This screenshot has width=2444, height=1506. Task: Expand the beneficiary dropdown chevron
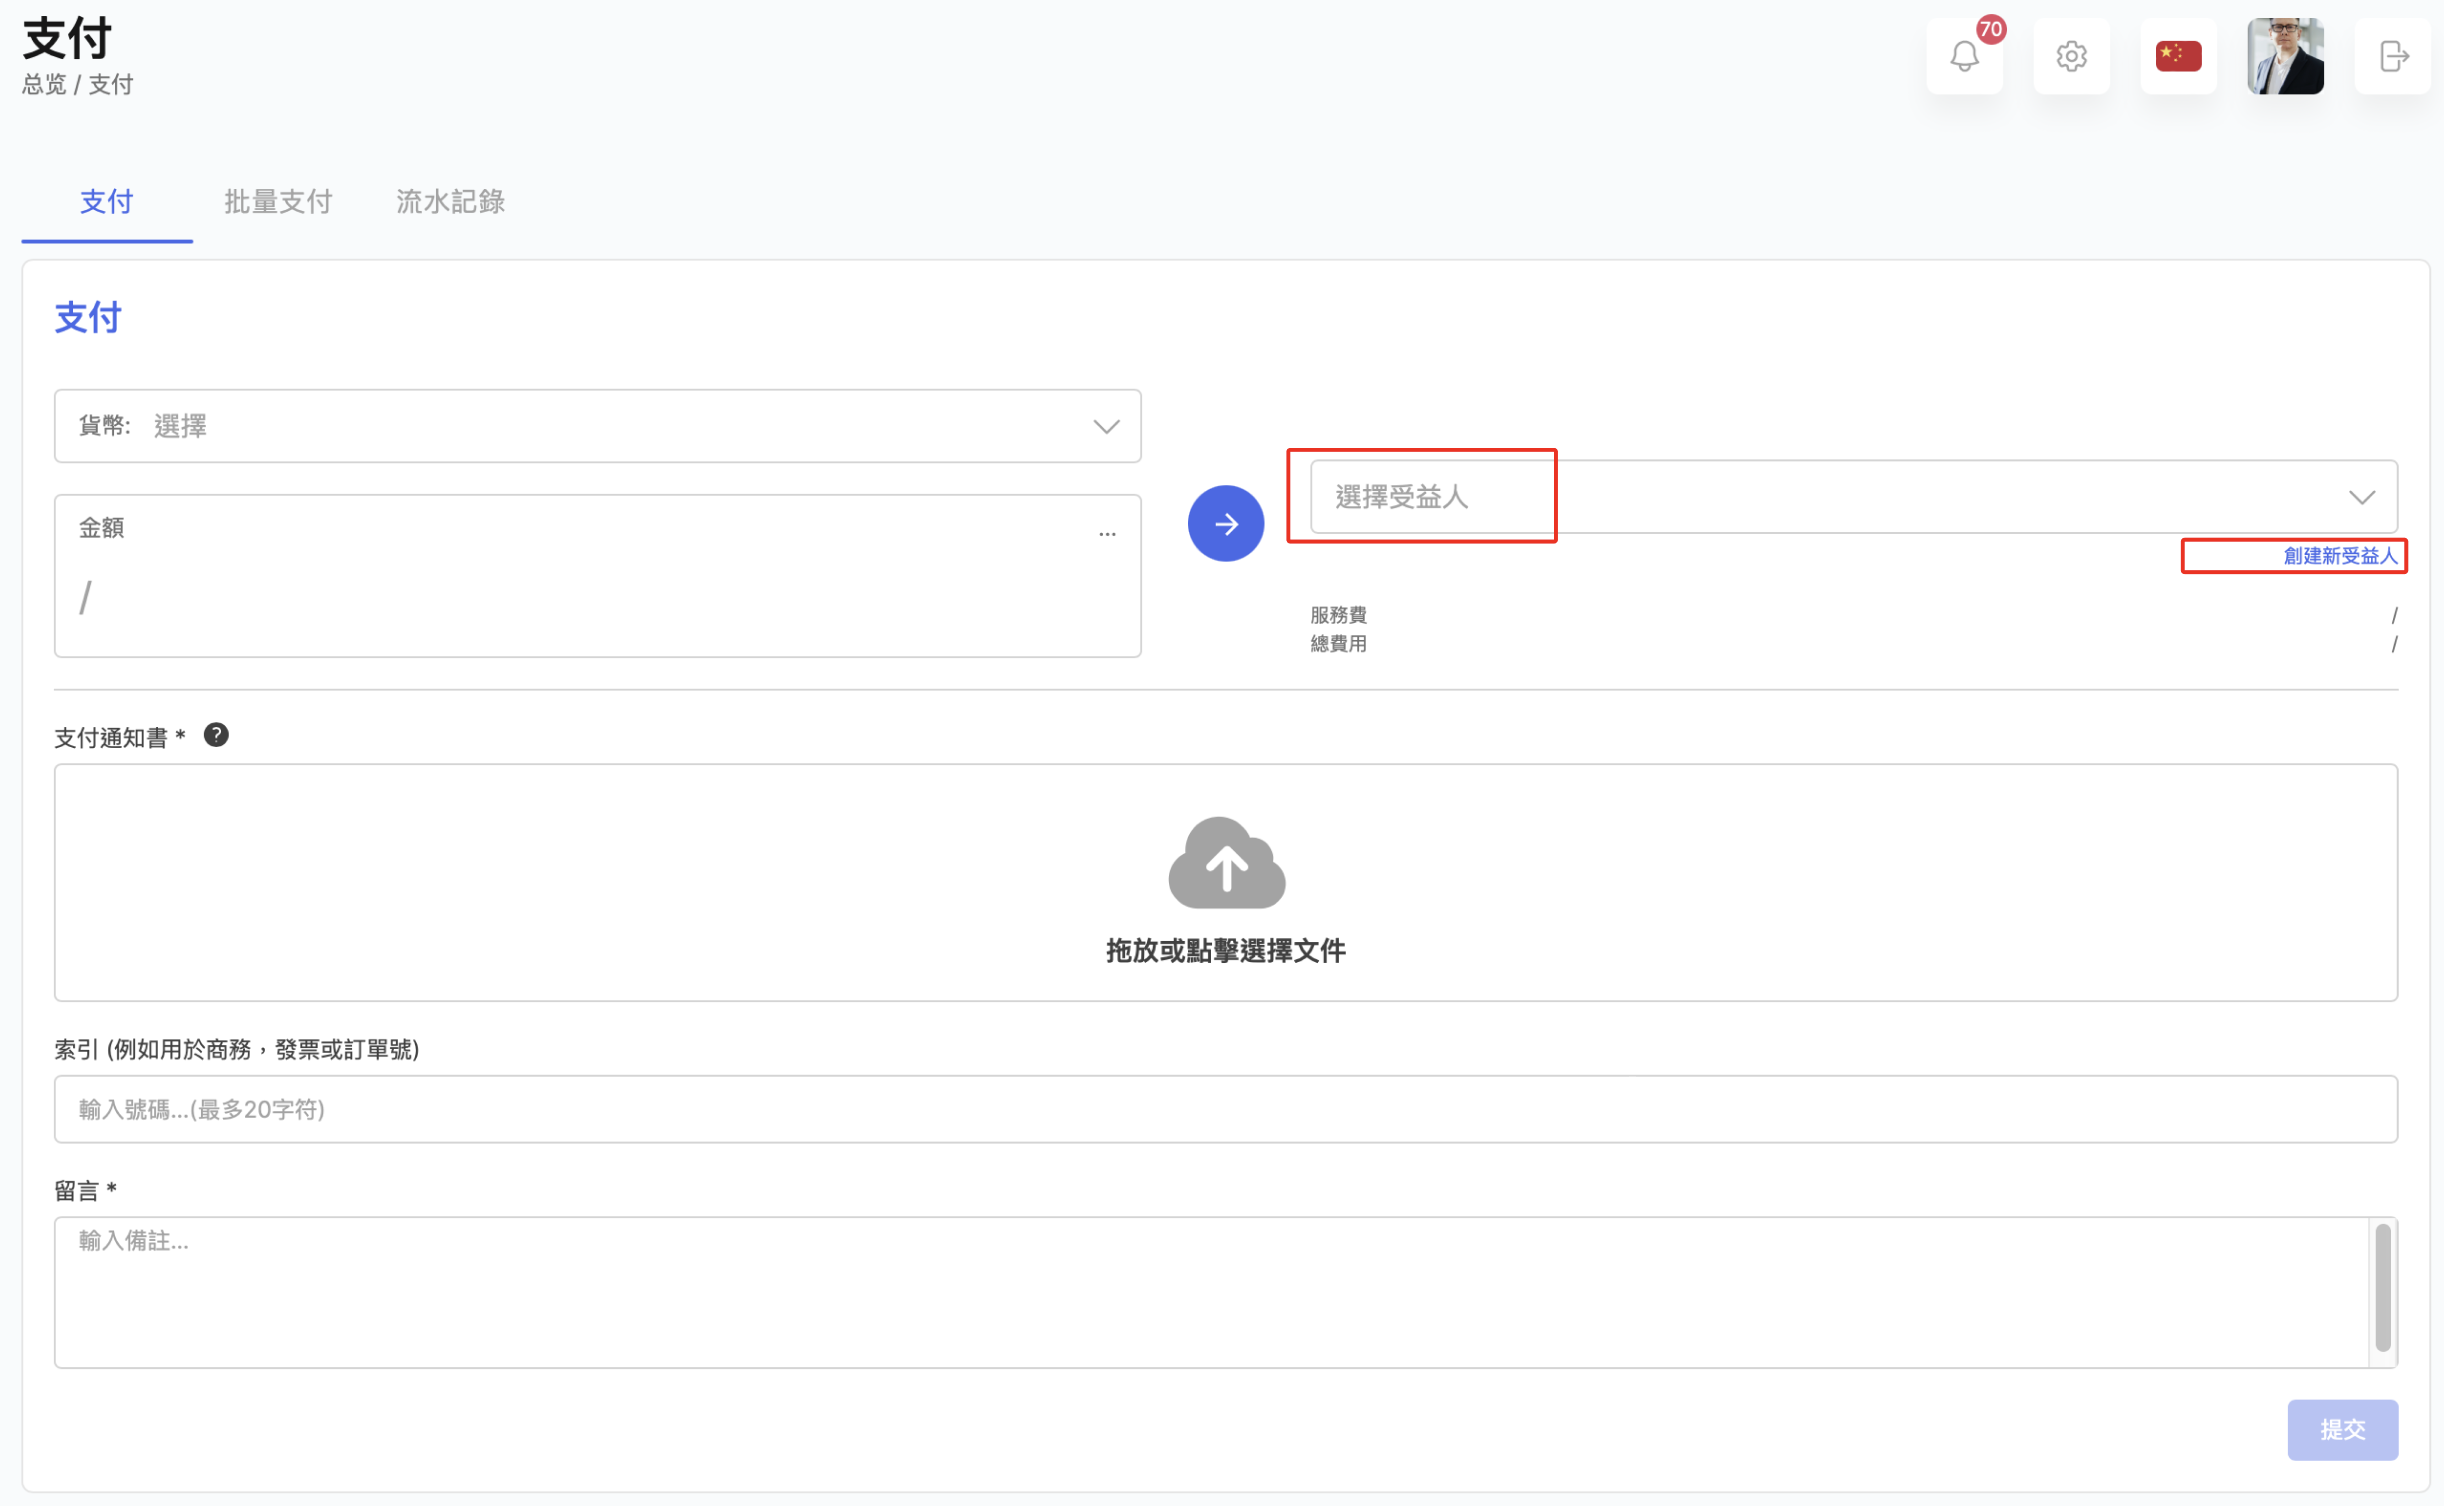[2362, 497]
